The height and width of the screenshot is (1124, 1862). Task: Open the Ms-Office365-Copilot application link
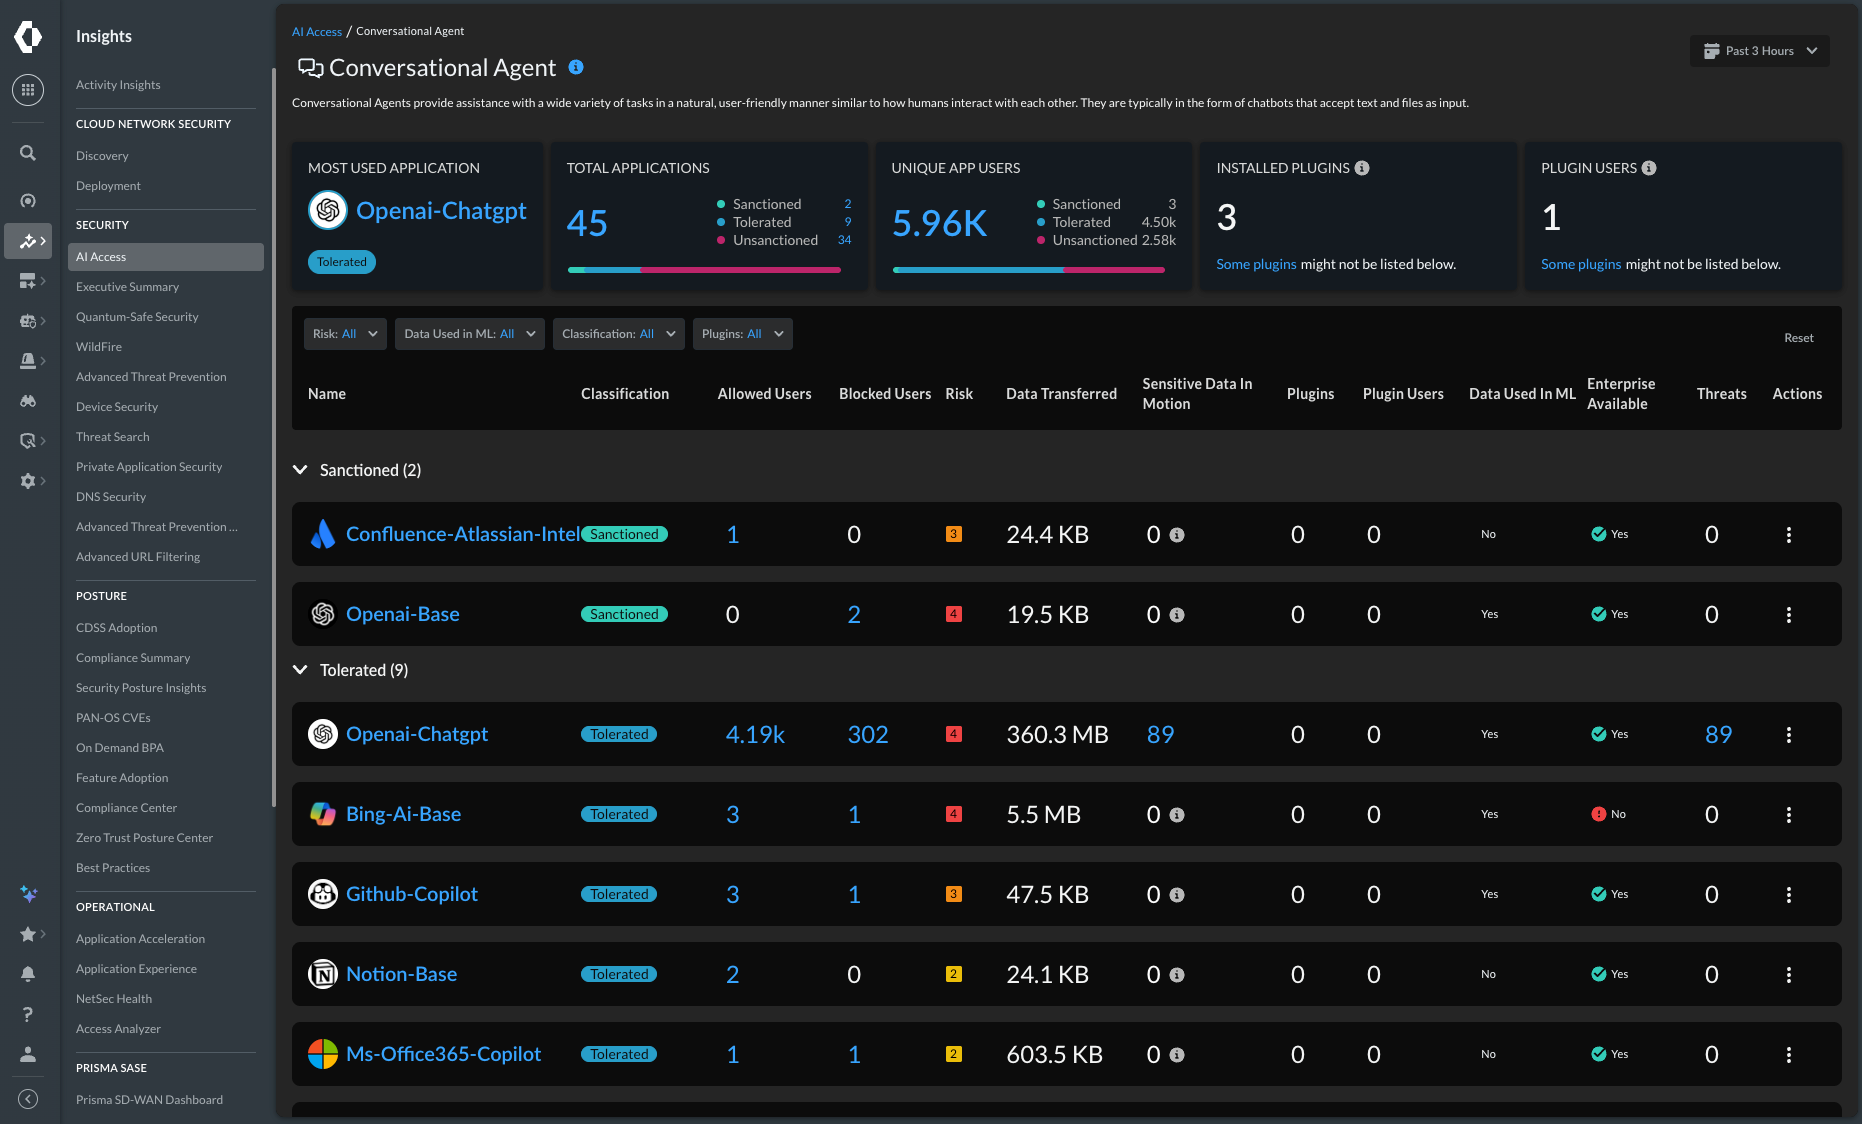click(x=443, y=1054)
